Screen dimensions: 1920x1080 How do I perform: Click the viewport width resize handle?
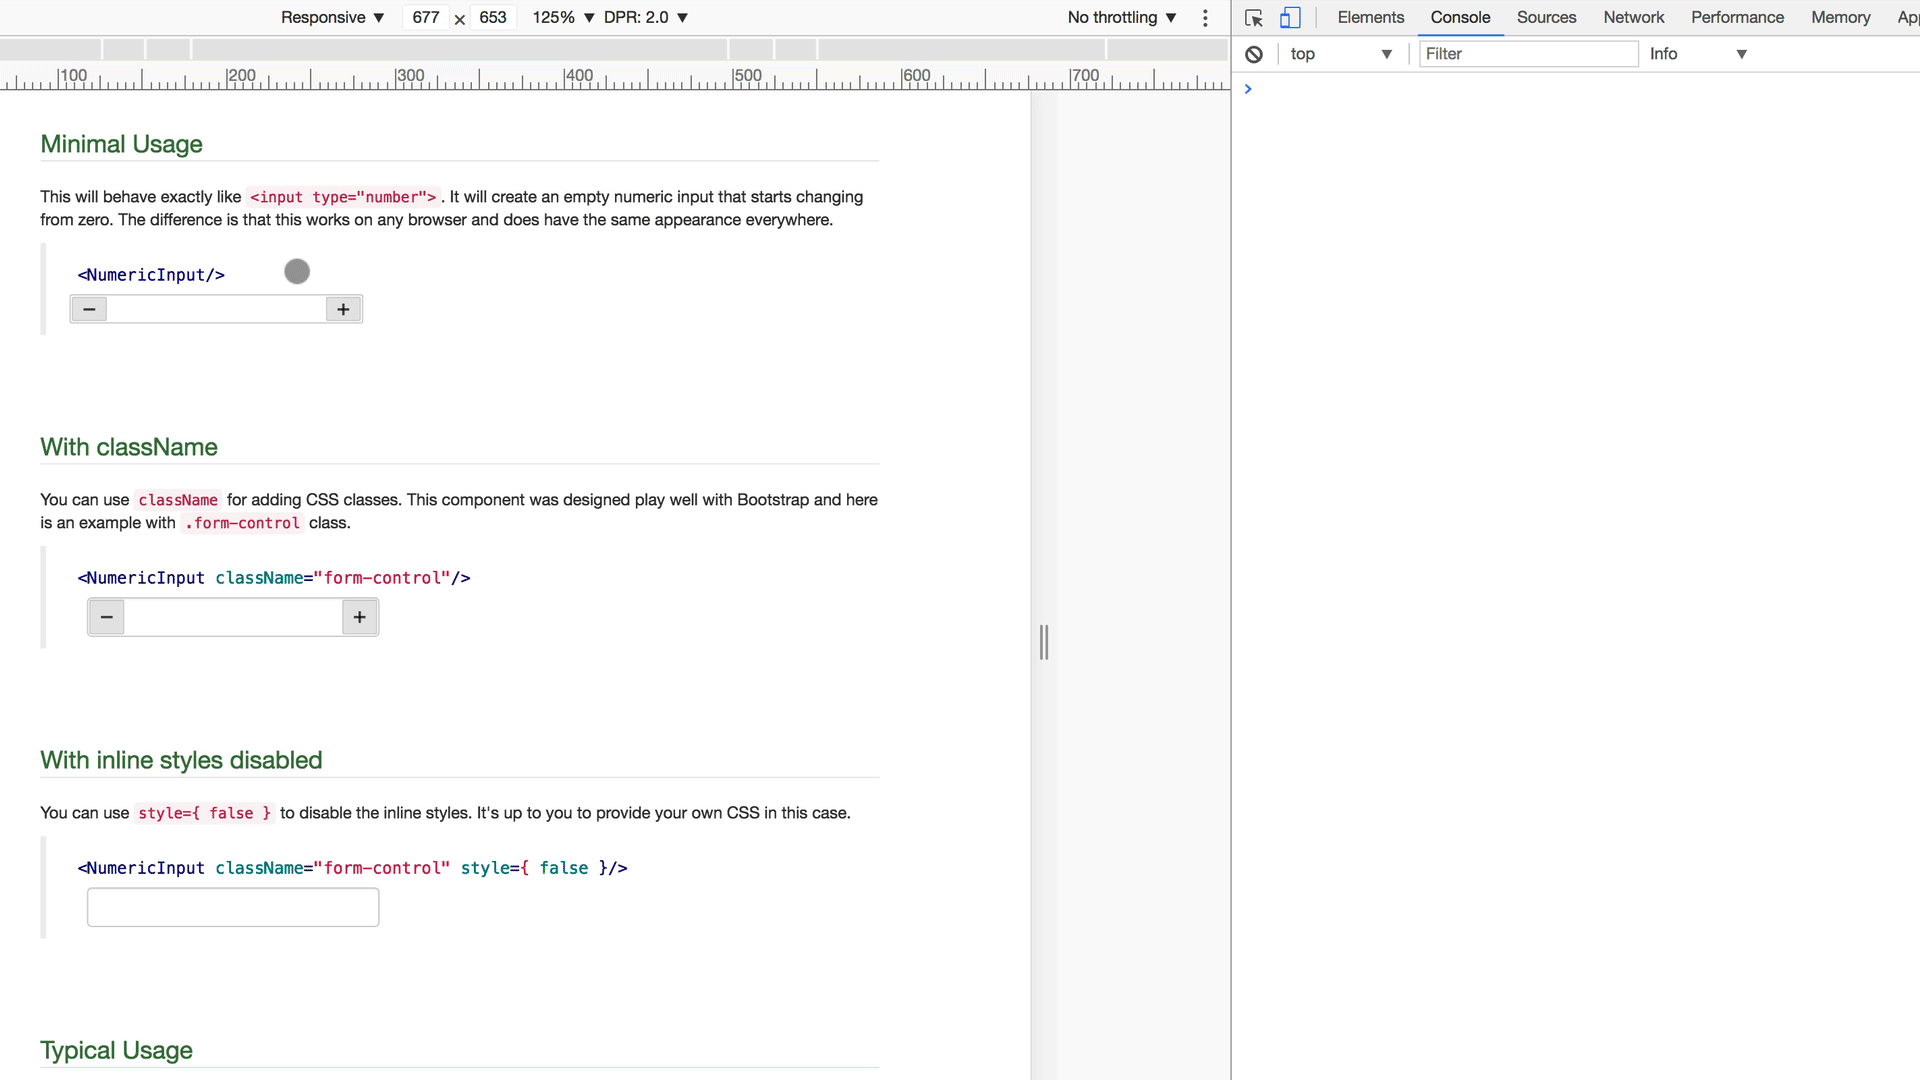(x=1044, y=642)
